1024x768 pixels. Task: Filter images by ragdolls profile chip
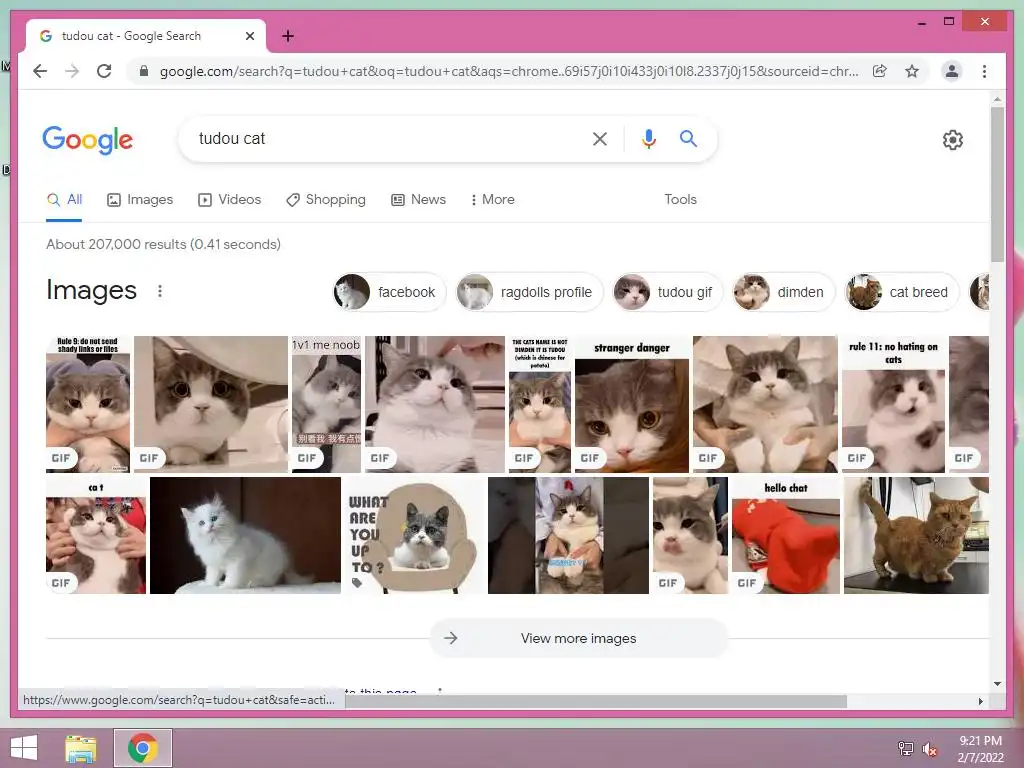point(530,292)
